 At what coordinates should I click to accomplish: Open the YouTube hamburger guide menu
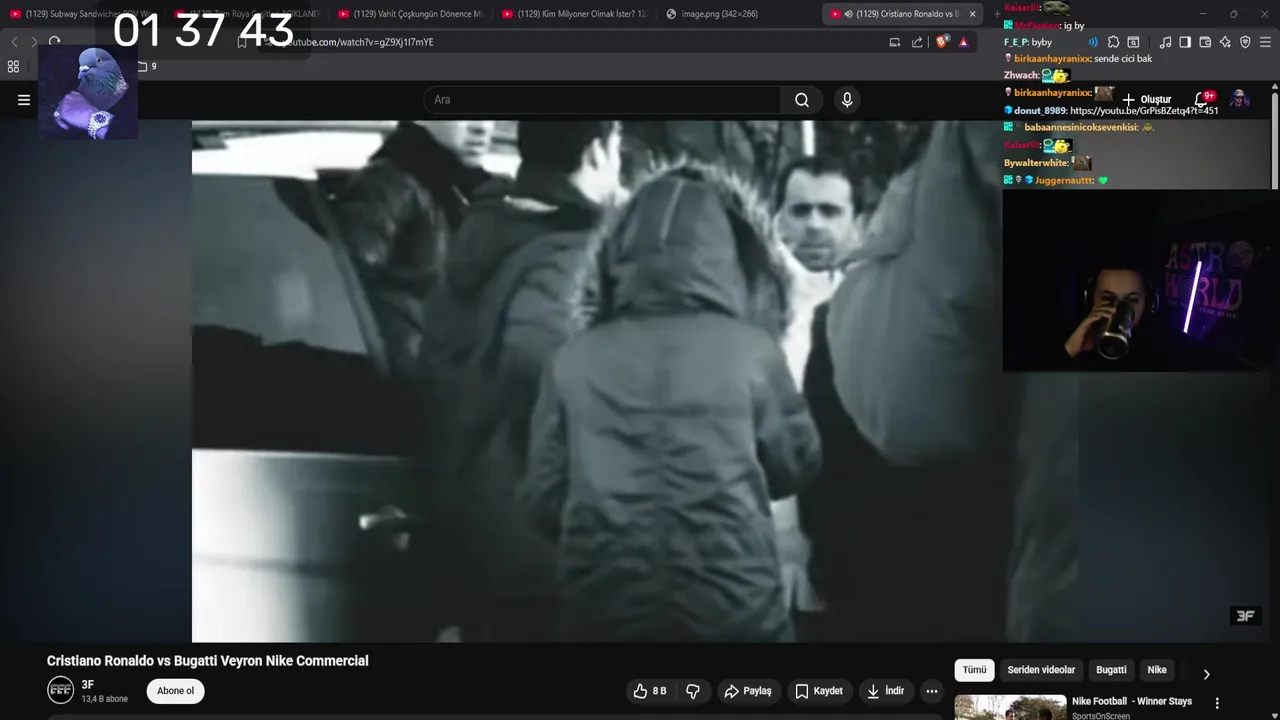pyautogui.click(x=24, y=100)
